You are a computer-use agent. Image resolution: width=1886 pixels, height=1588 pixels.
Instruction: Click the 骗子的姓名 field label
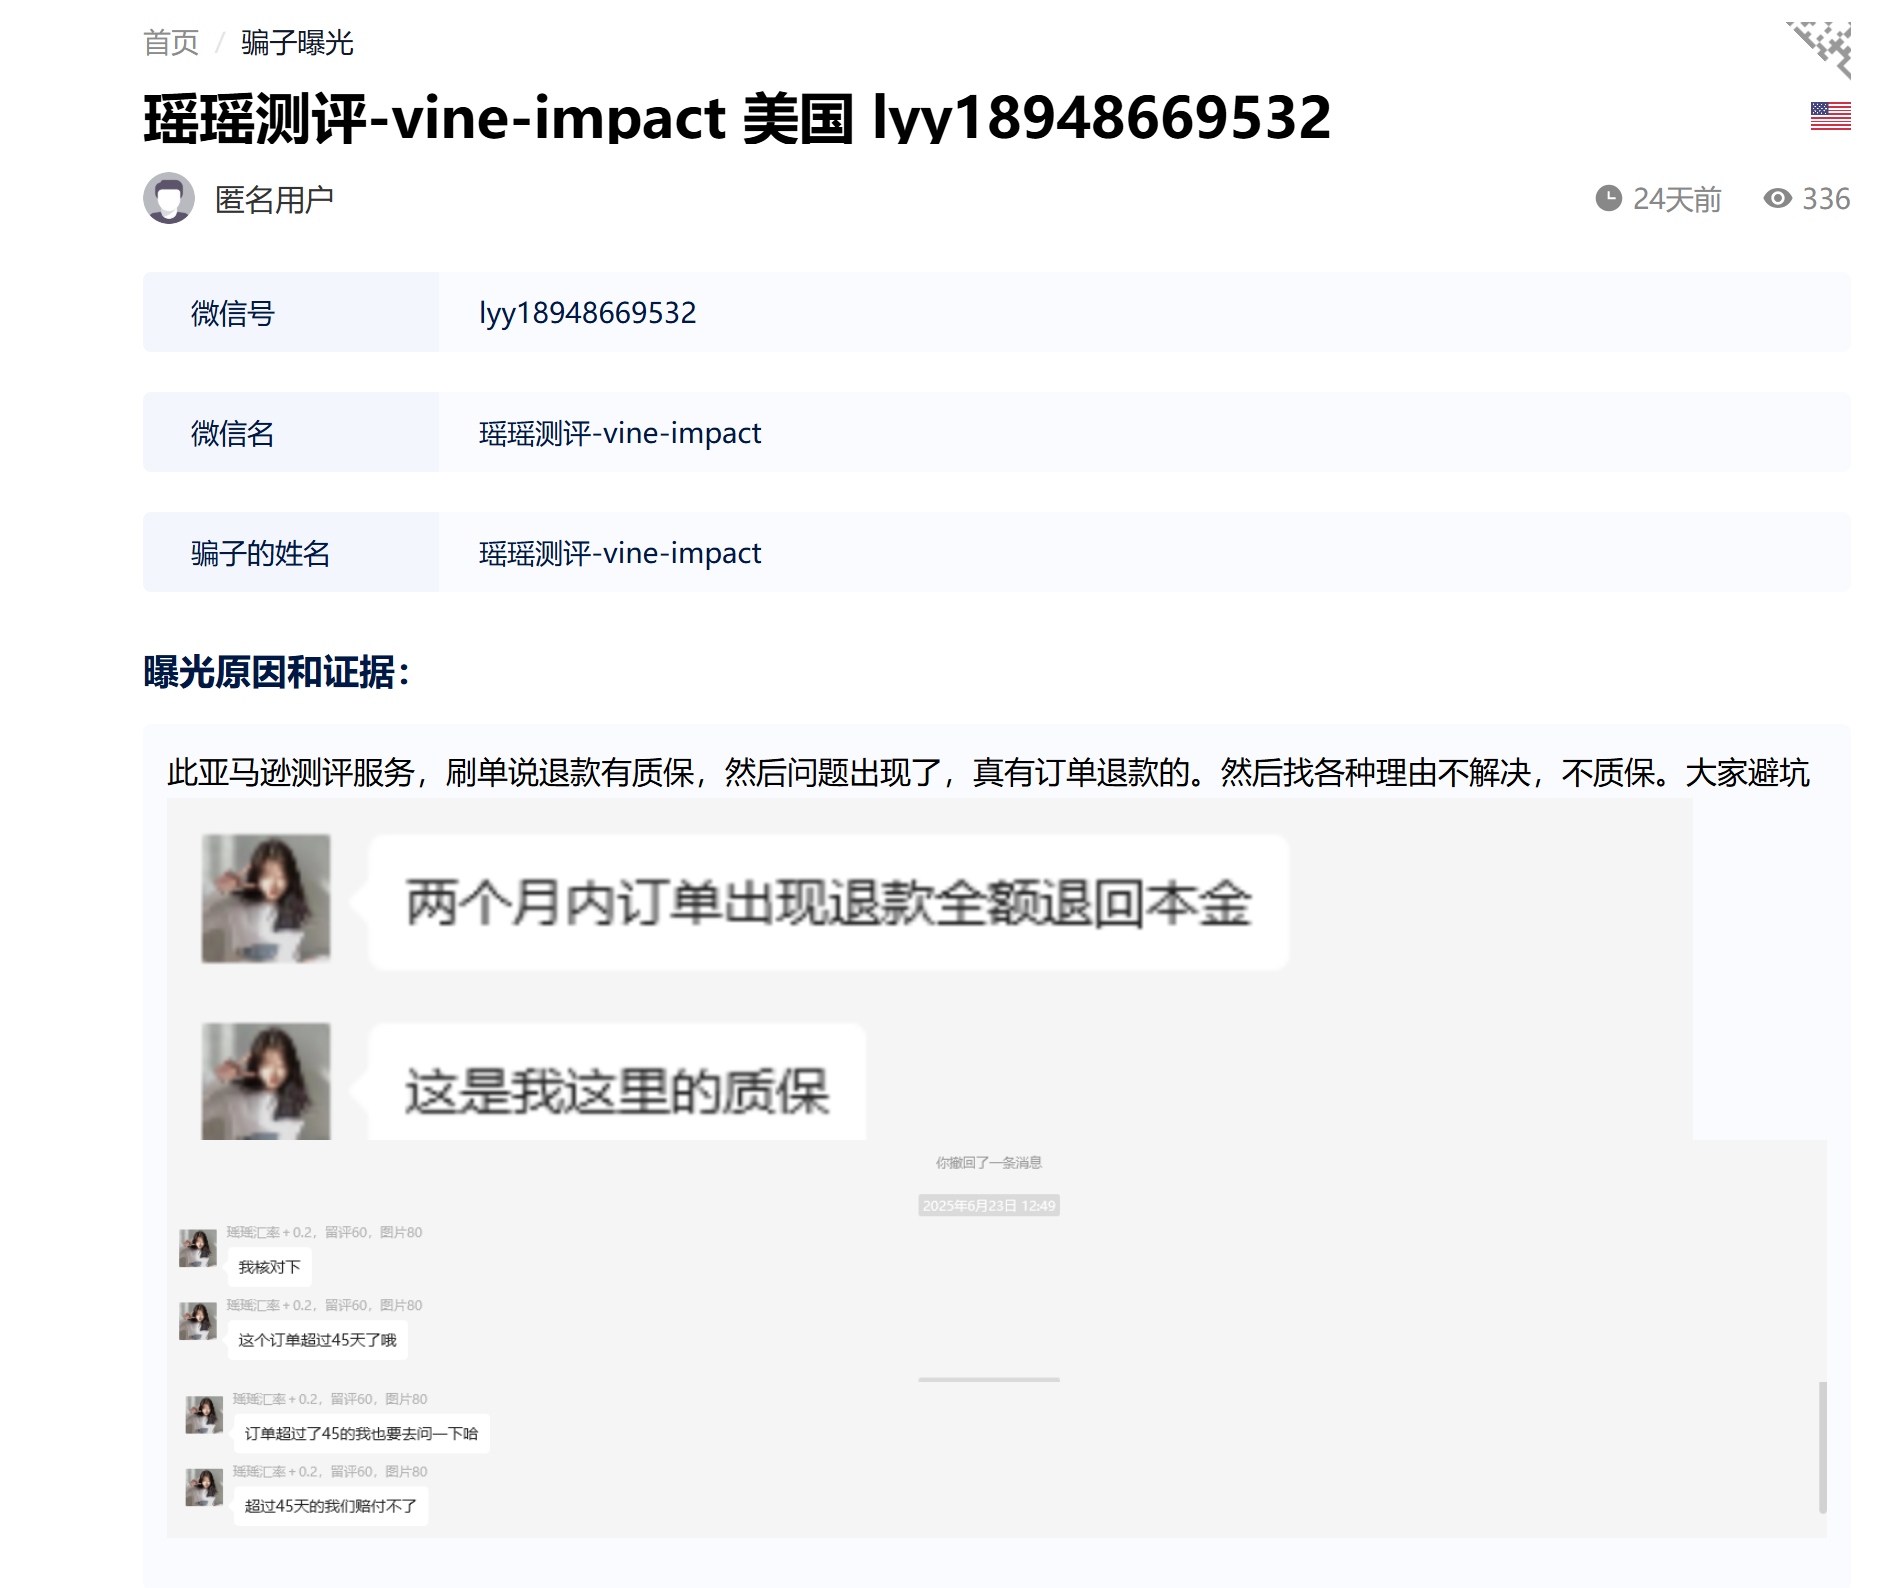(261, 553)
